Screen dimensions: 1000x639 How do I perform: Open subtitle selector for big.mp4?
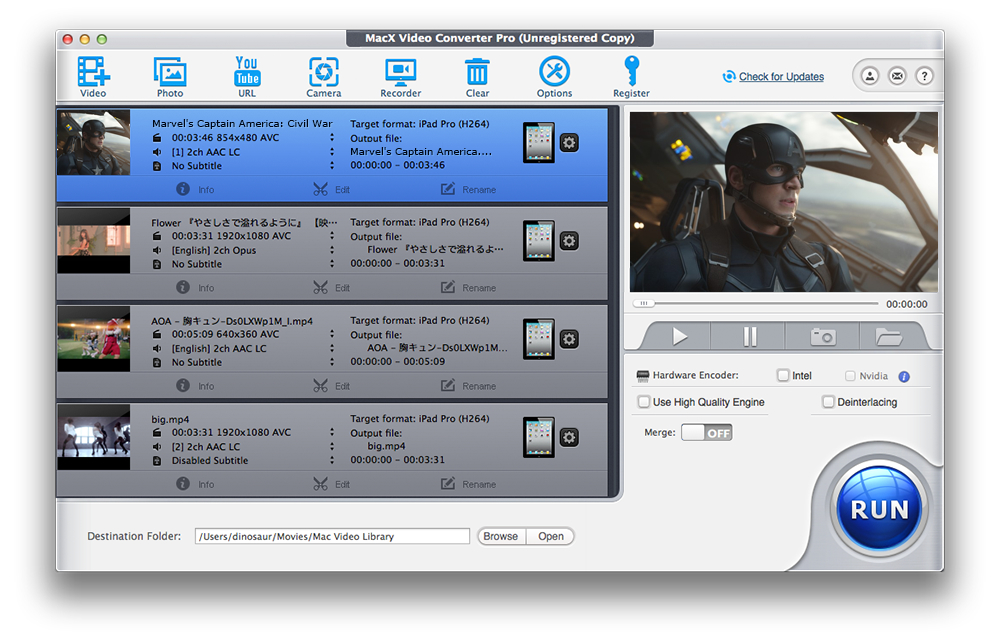point(332,460)
